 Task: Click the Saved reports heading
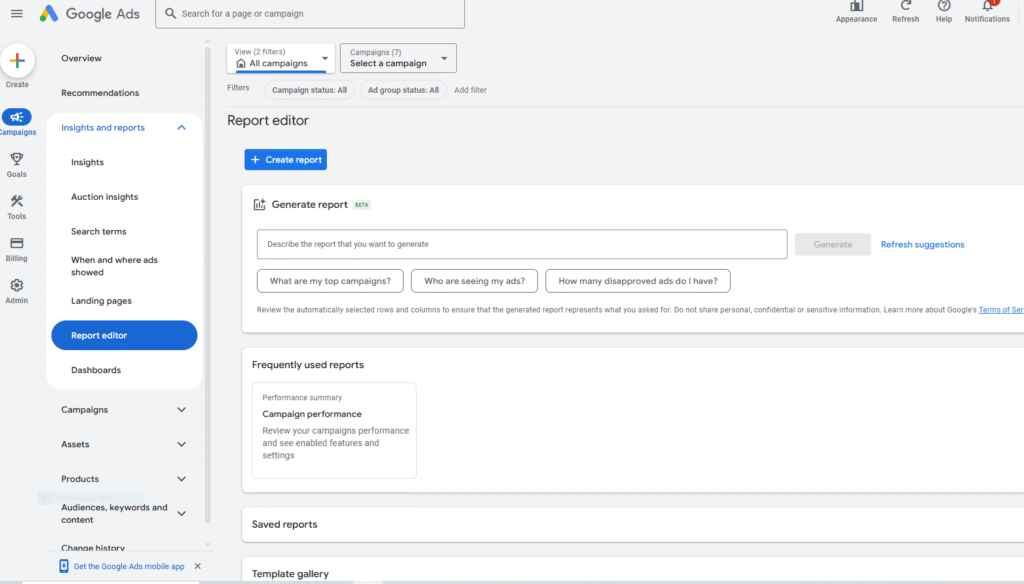coord(285,525)
